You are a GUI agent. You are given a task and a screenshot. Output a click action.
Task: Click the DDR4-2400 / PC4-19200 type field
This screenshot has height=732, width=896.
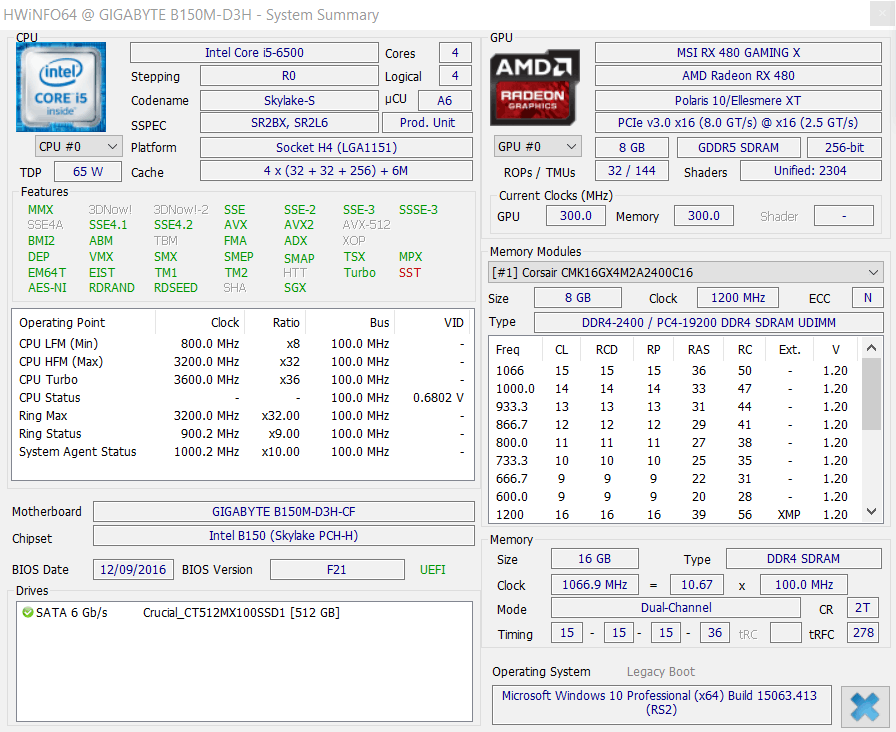tap(709, 322)
